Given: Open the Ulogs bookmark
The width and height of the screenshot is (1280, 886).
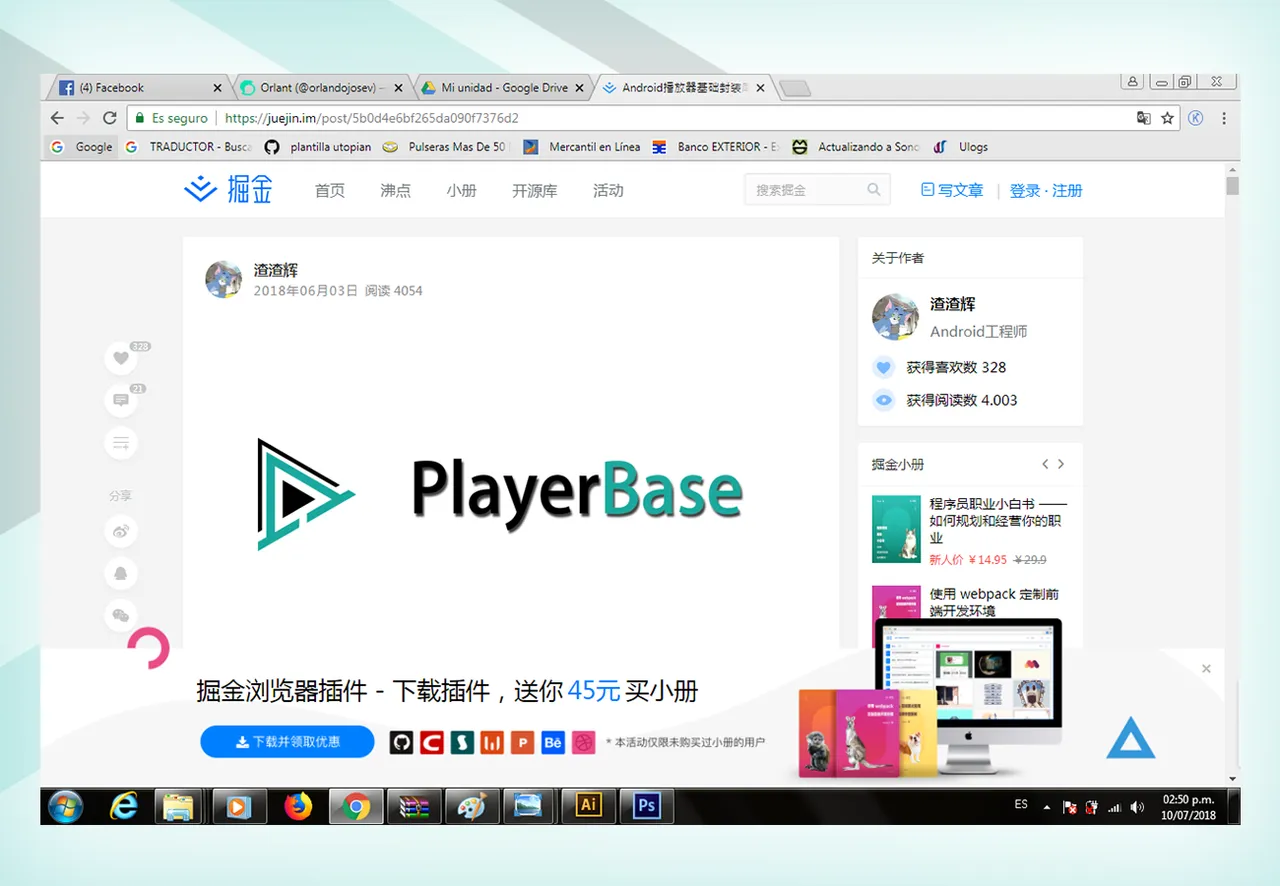Looking at the screenshot, I should click(x=961, y=147).
